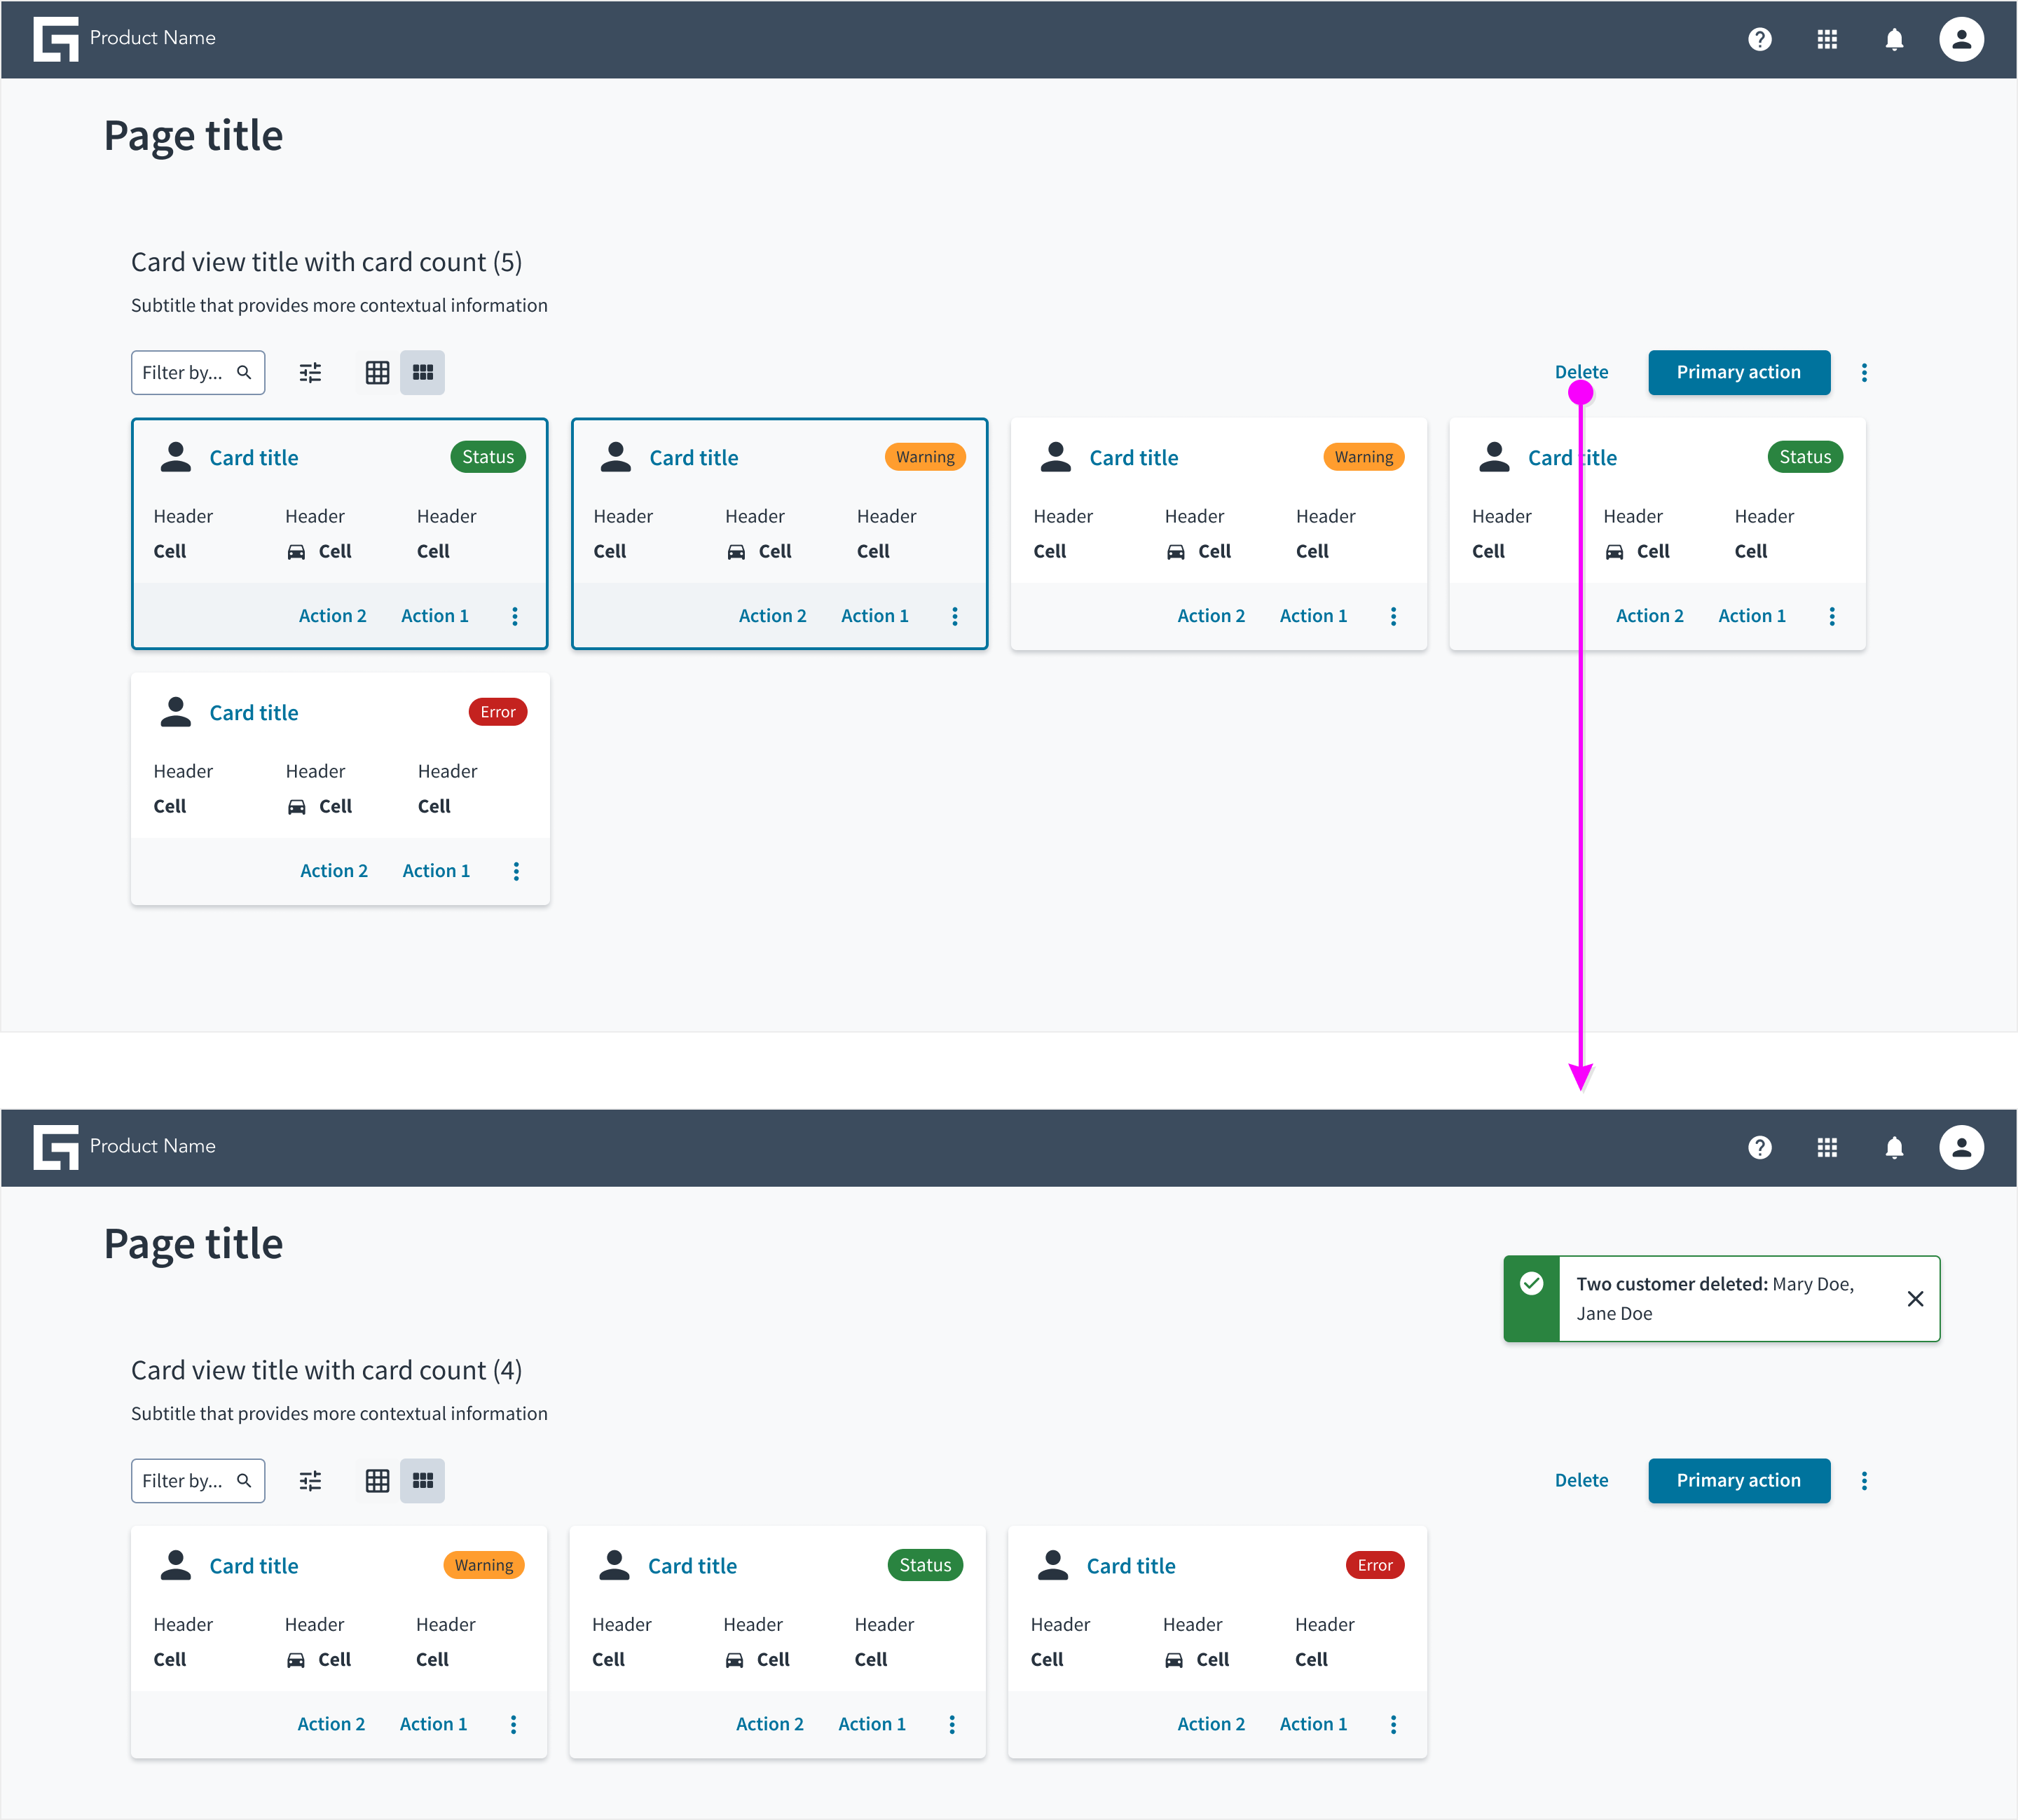This screenshot has height=1820, width=2018.
Task: Switch to table view in the upper toolbar
Action: pos(377,372)
